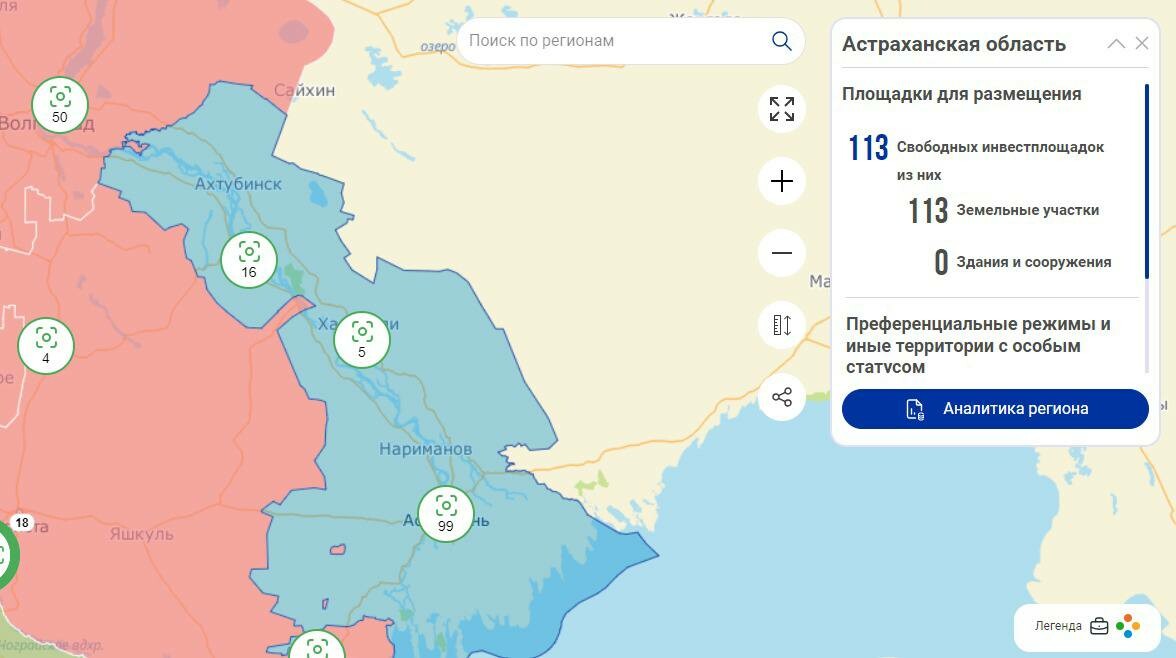Open the share map option
1176x658 pixels.
(782, 397)
